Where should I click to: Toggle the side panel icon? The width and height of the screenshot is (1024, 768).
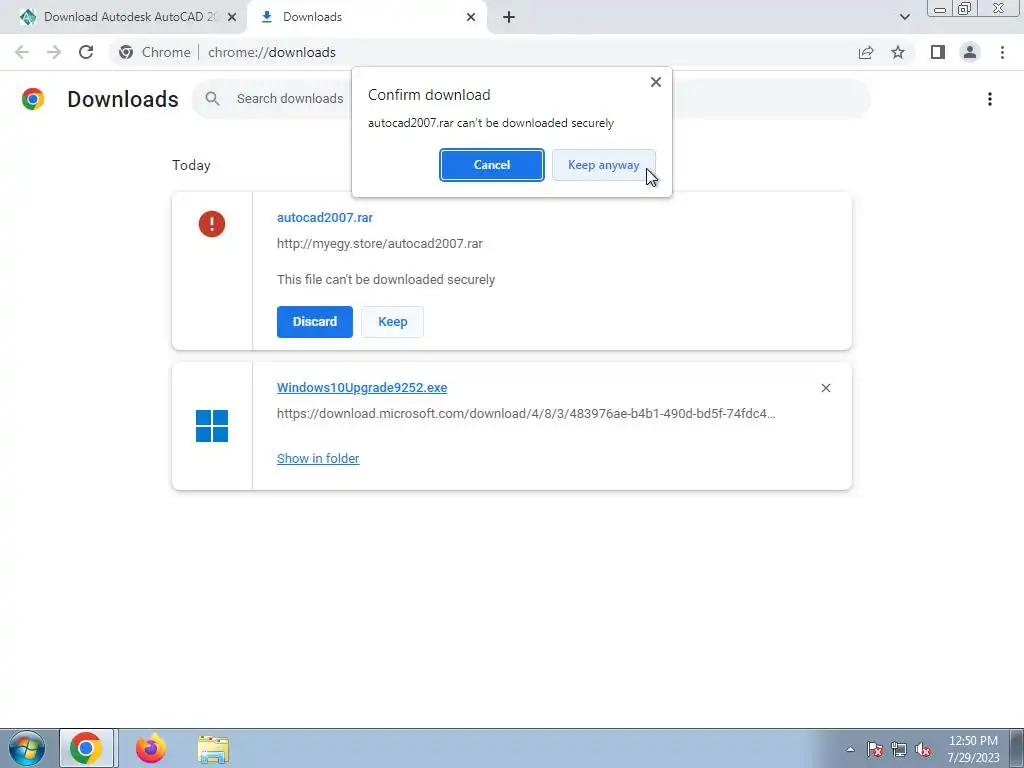(938, 52)
